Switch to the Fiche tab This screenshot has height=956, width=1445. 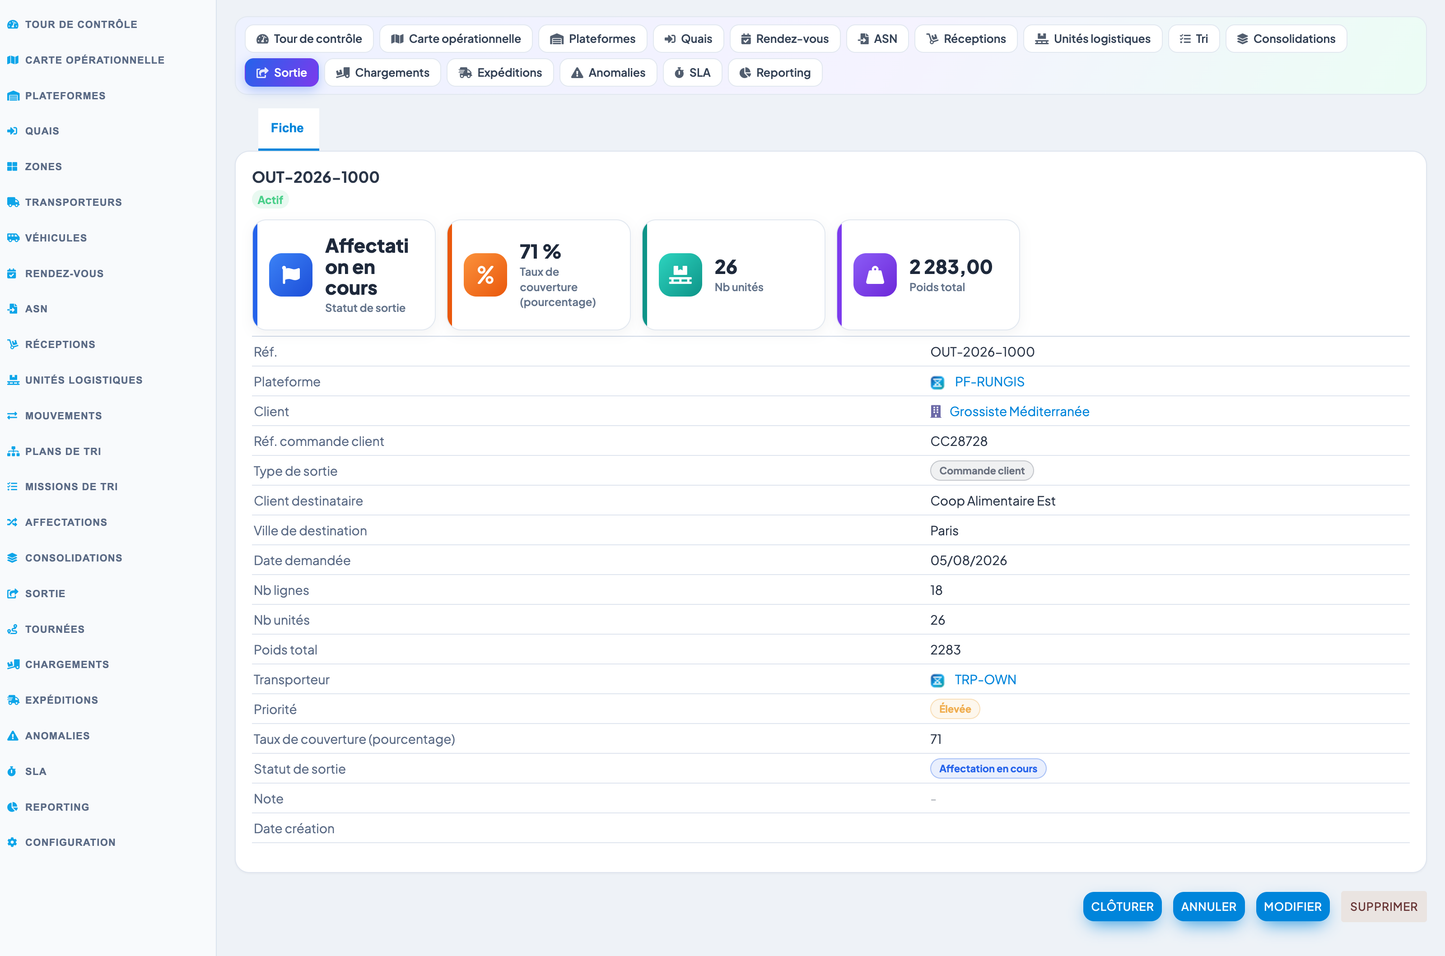tap(287, 128)
